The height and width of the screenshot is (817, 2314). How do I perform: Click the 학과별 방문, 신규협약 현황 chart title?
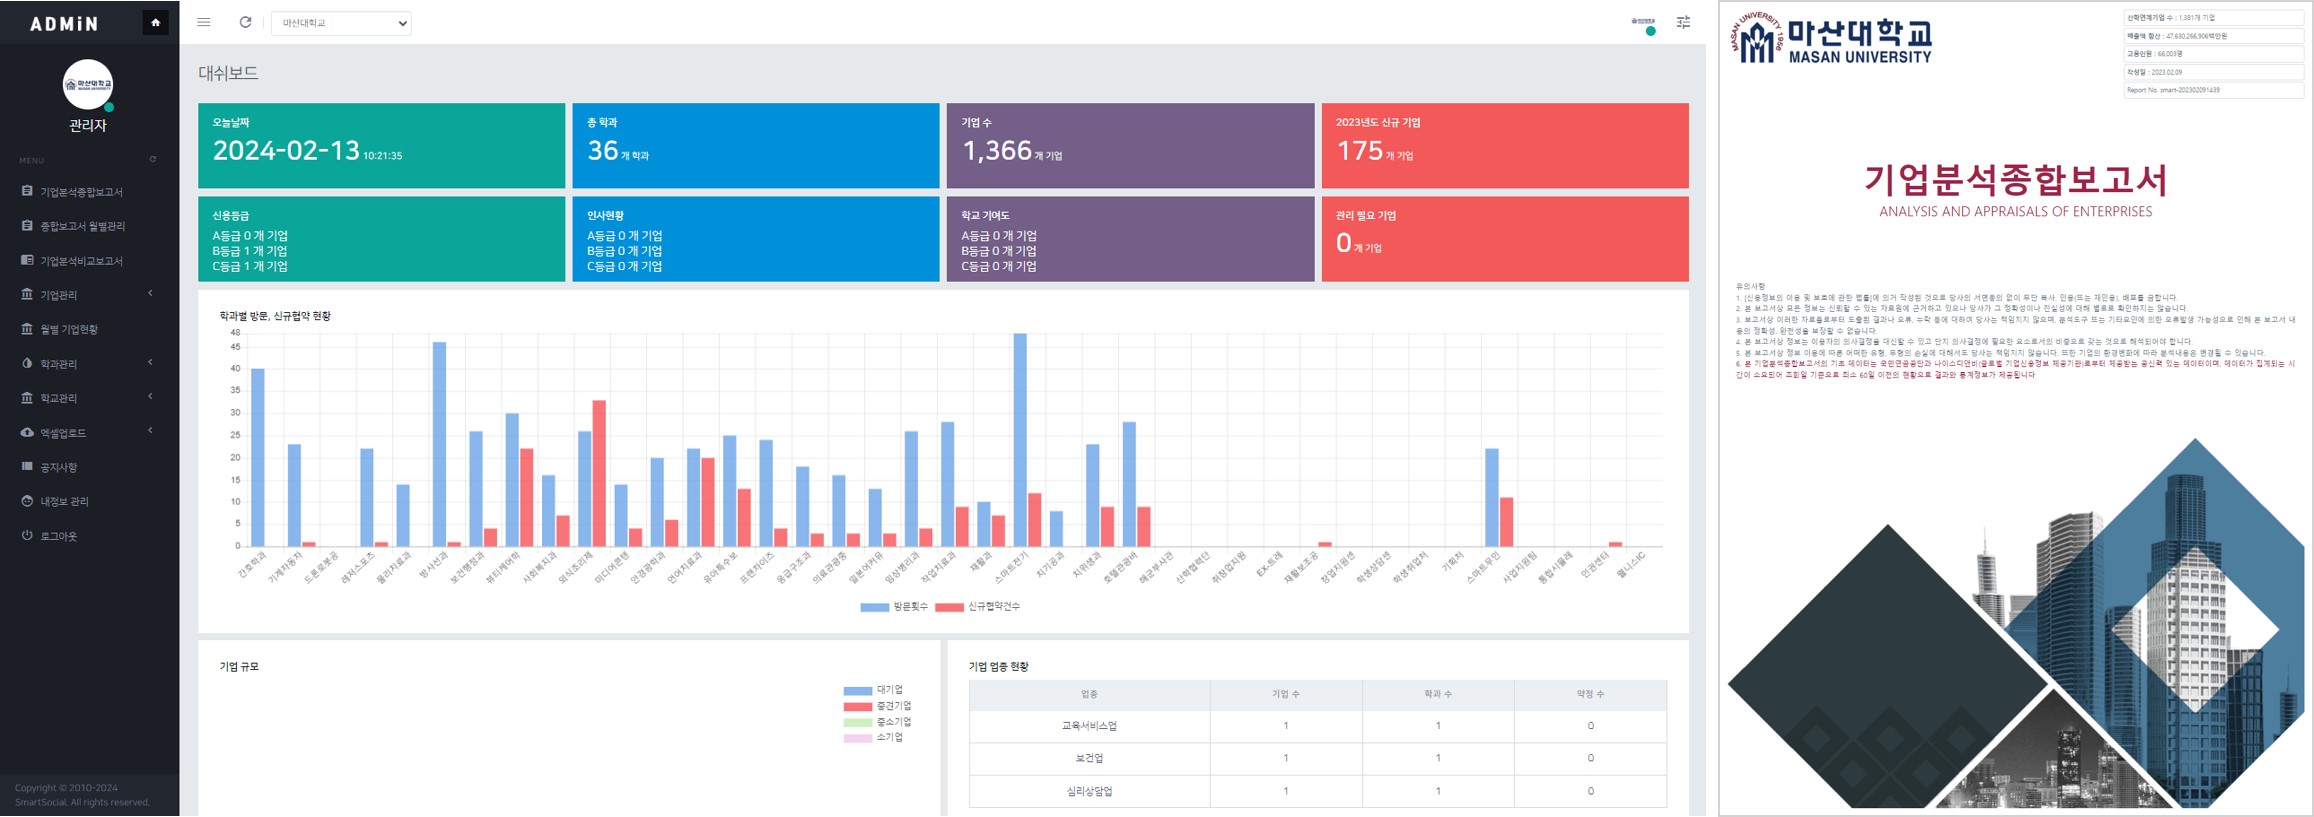pyautogui.click(x=275, y=316)
